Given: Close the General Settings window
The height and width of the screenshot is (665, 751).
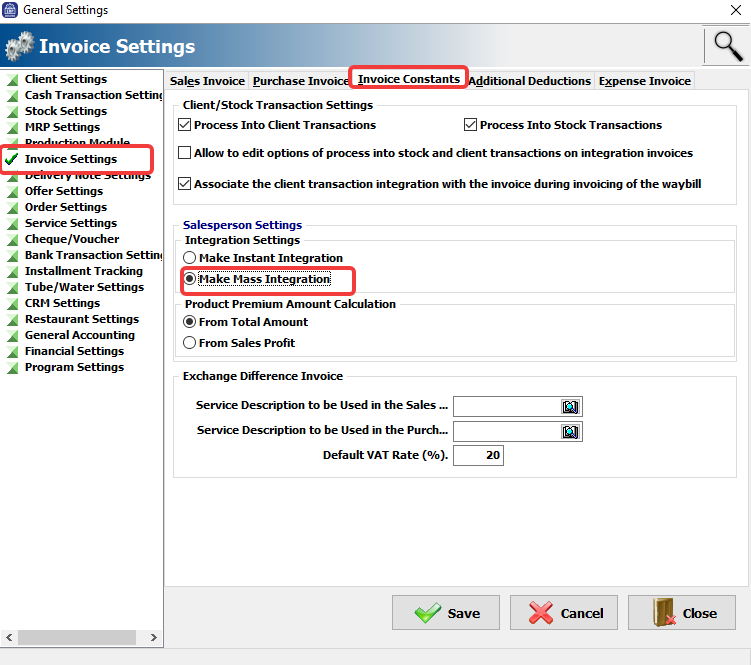Looking at the screenshot, I should pos(736,10).
